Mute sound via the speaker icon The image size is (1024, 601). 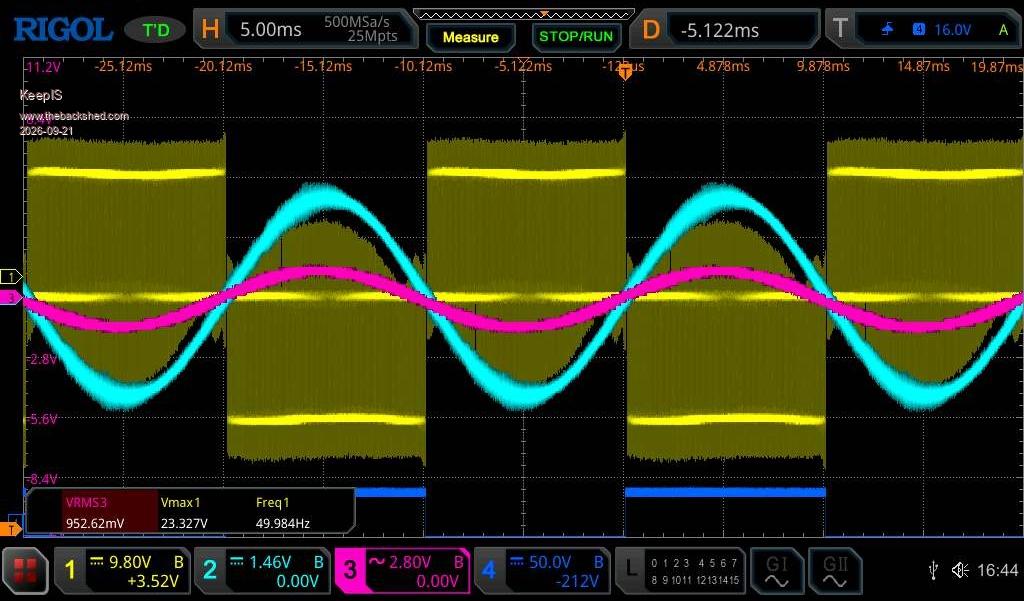[x=960, y=570]
